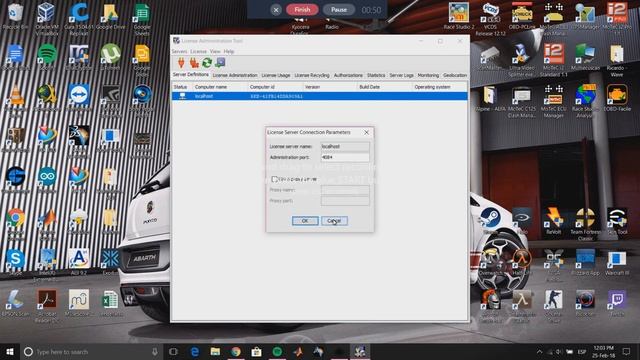Open the EOBD-Facile desktop icon
This screenshot has width=640, height=360.
click(617, 97)
